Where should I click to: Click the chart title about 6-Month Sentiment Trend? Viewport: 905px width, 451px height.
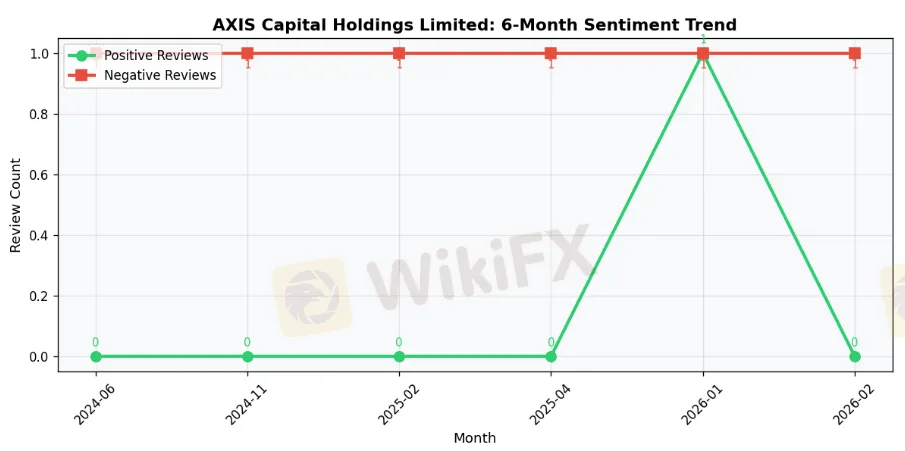(x=474, y=25)
